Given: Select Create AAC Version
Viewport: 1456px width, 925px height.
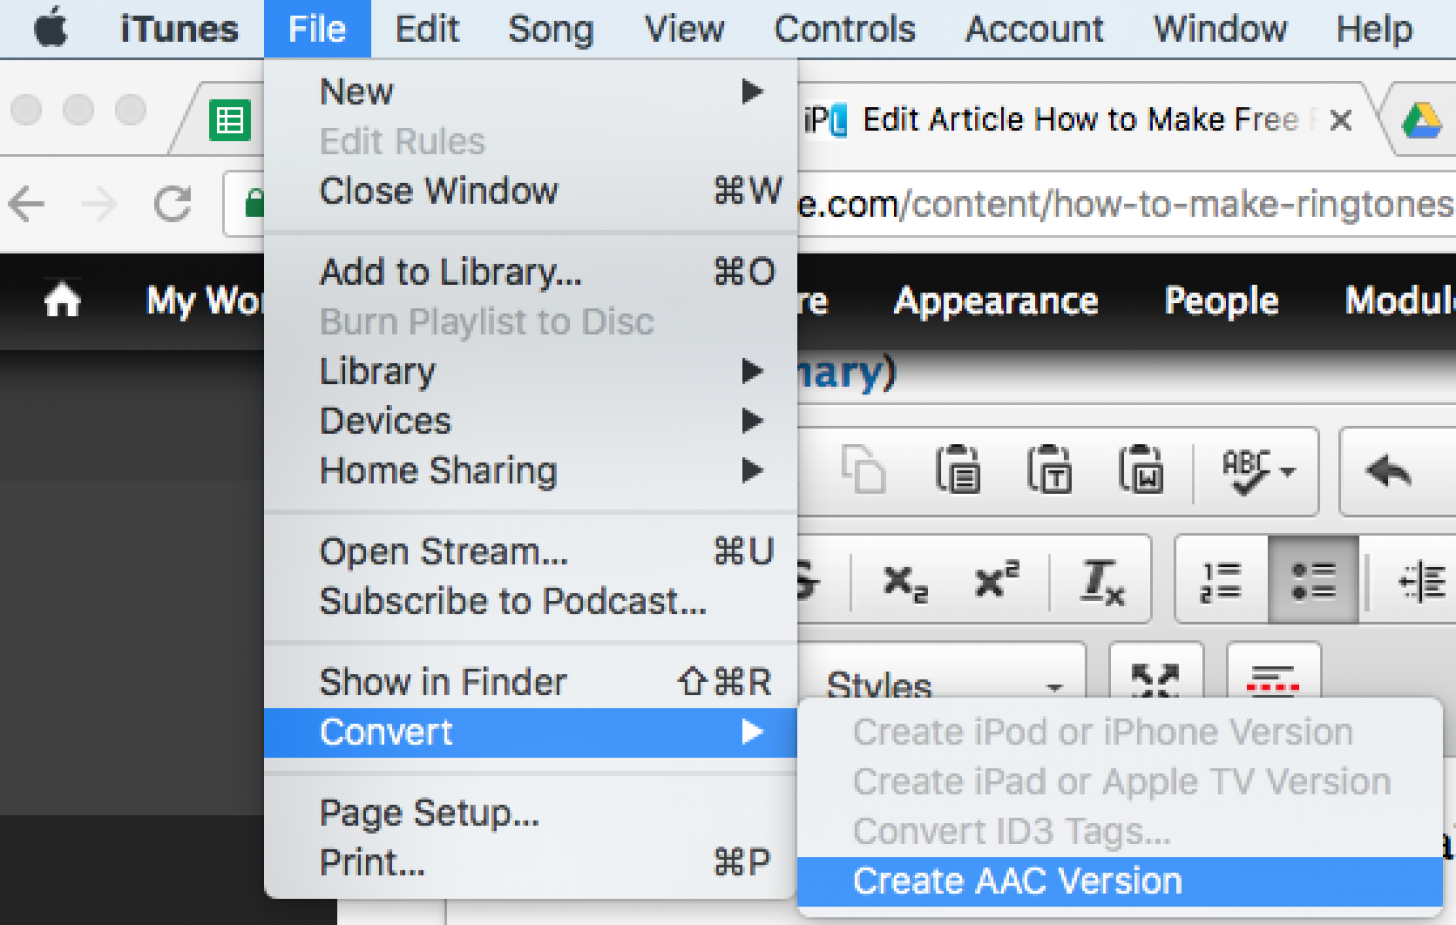Looking at the screenshot, I should pyautogui.click(x=1017, y=881).
